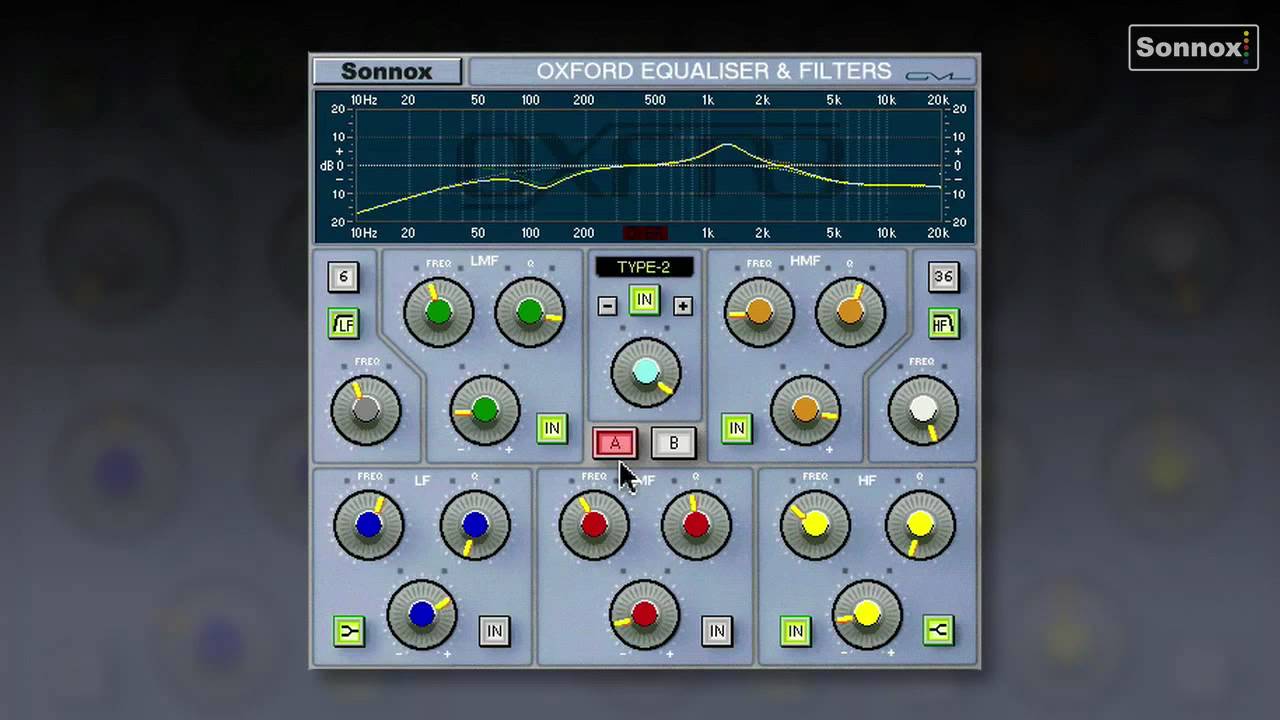Viewport: 1280px width, 720px height.
Task: Click the orange HMF frequency knob
Action: 759,312
